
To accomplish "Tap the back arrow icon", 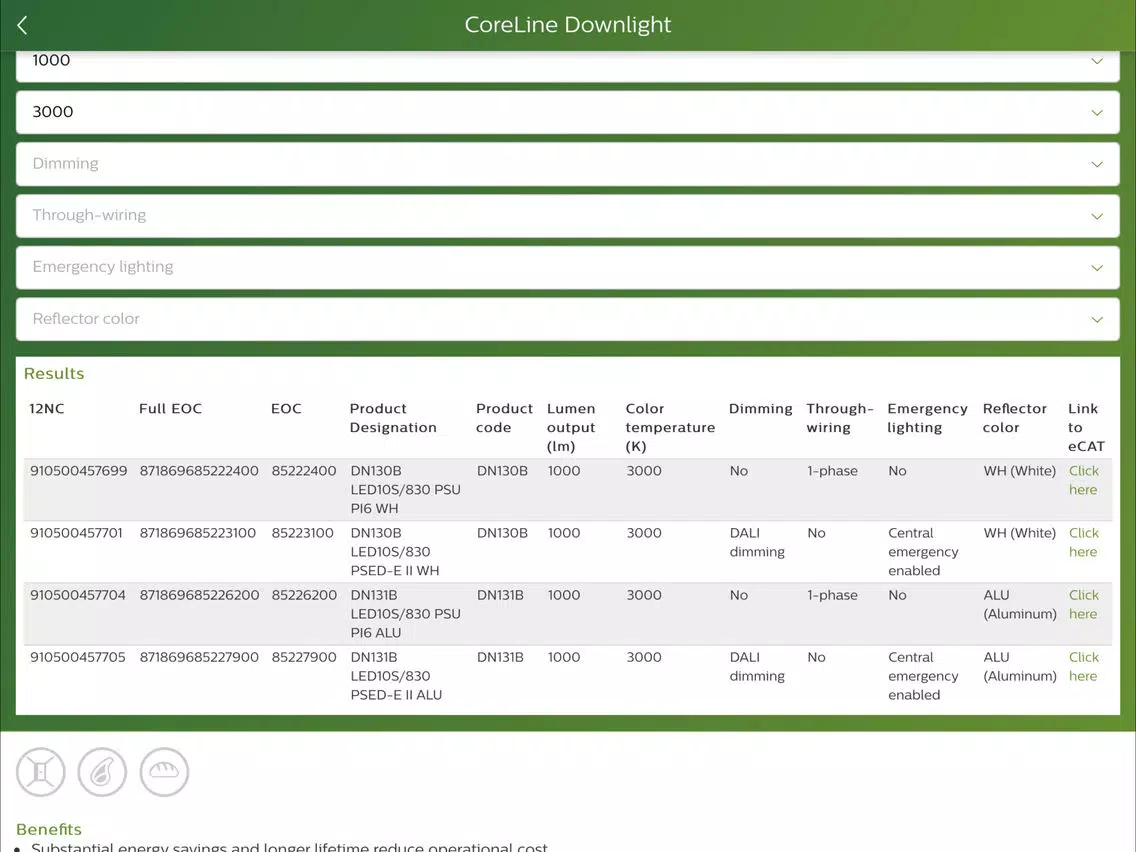I will (x=22, y=25).
